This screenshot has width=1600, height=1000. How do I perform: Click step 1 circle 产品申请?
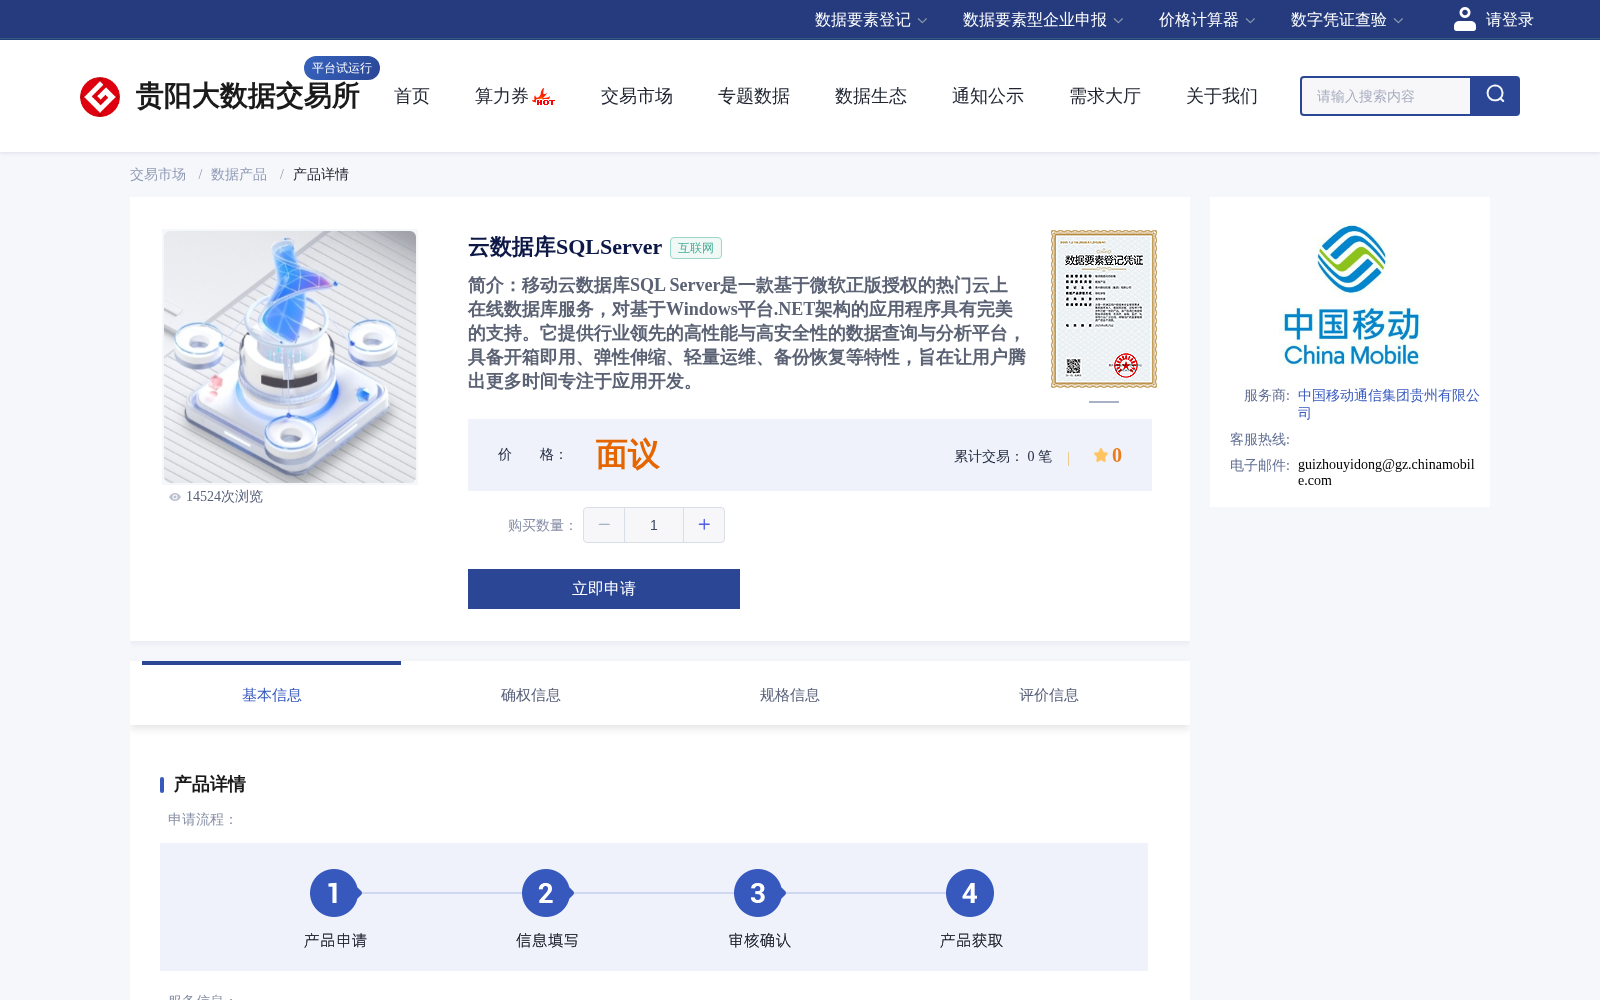pyautogui.click(x=334, y=893)
